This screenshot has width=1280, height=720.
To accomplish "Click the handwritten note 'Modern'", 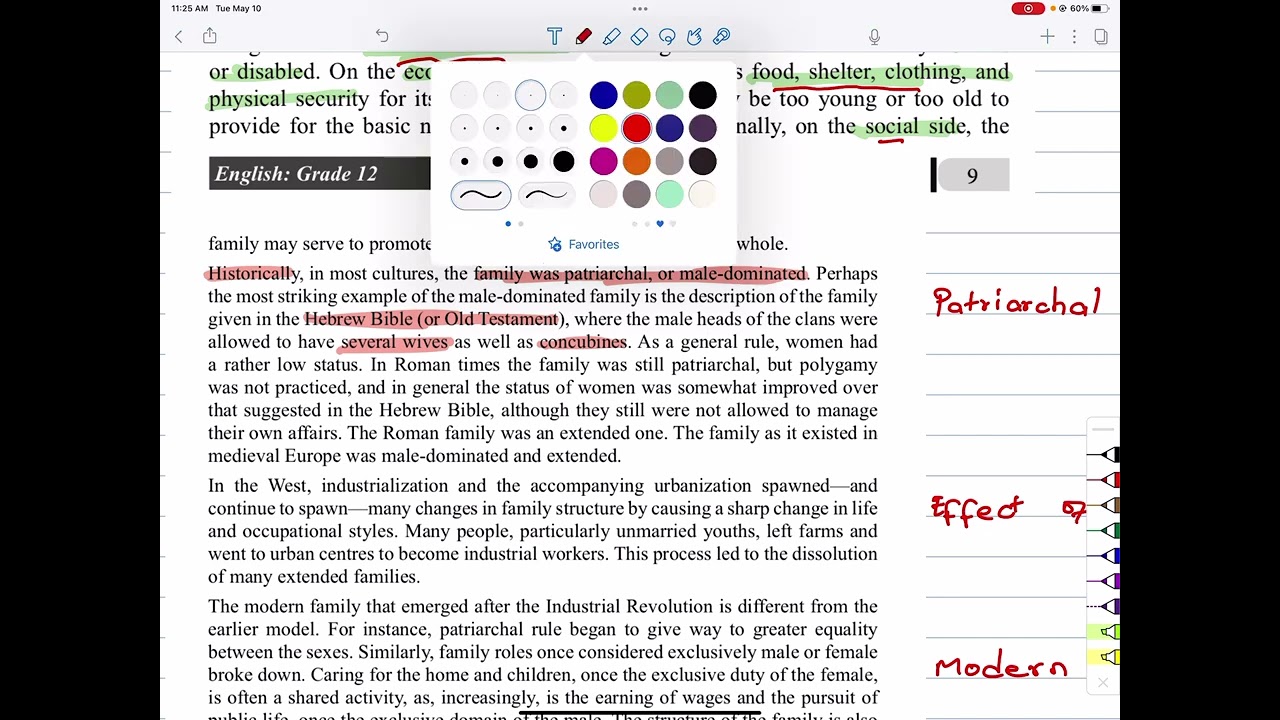I will (1001, 667).
